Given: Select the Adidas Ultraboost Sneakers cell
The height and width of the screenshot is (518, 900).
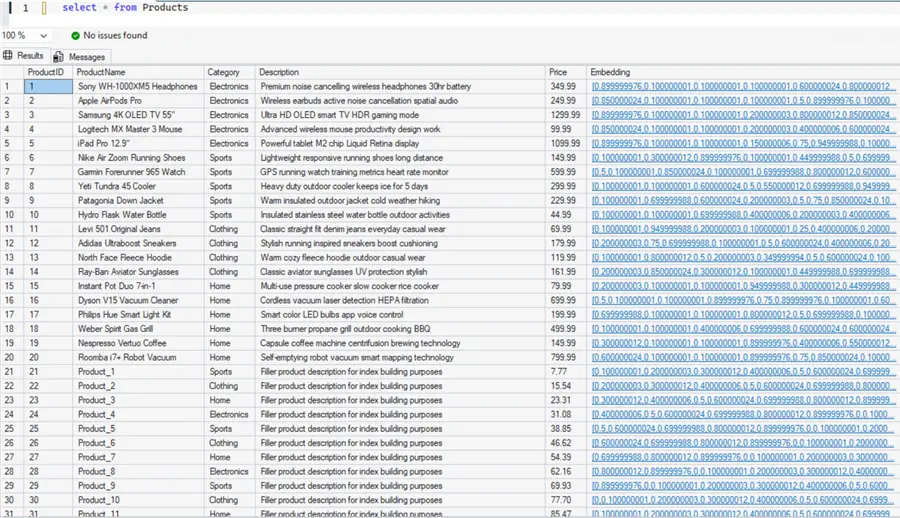Looking at the screenshot, I should tap(138, 243).
